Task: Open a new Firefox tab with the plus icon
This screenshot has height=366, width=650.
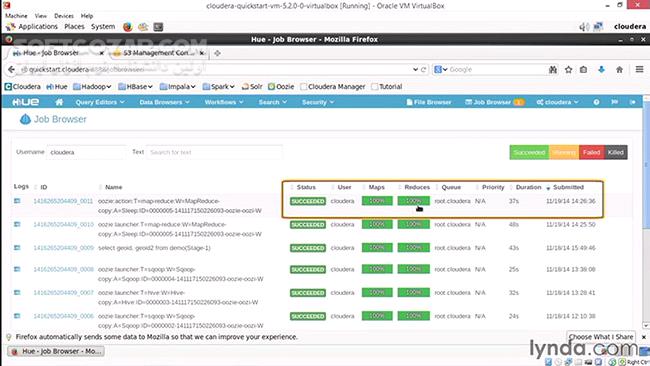Action: [217, 53]
